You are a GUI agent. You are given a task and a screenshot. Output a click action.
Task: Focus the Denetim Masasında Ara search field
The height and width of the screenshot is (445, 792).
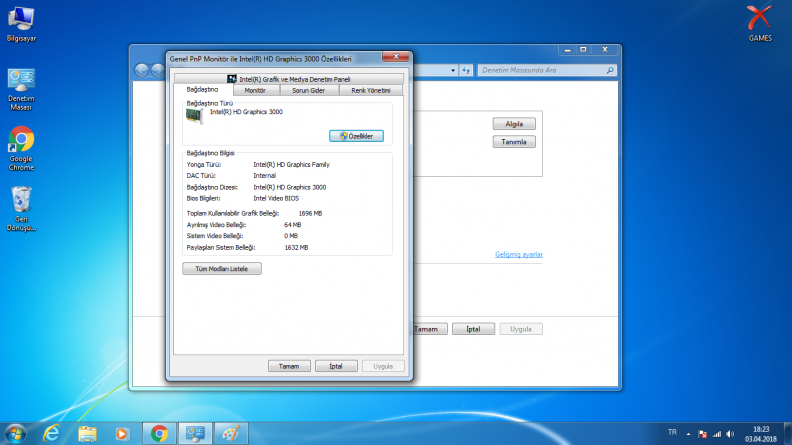click(541, 70)
